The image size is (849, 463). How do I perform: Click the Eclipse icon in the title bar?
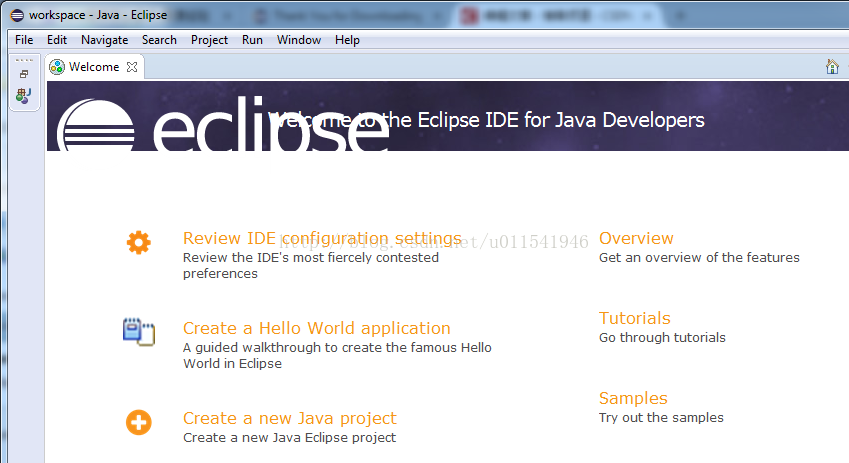(x=16, y=15)
